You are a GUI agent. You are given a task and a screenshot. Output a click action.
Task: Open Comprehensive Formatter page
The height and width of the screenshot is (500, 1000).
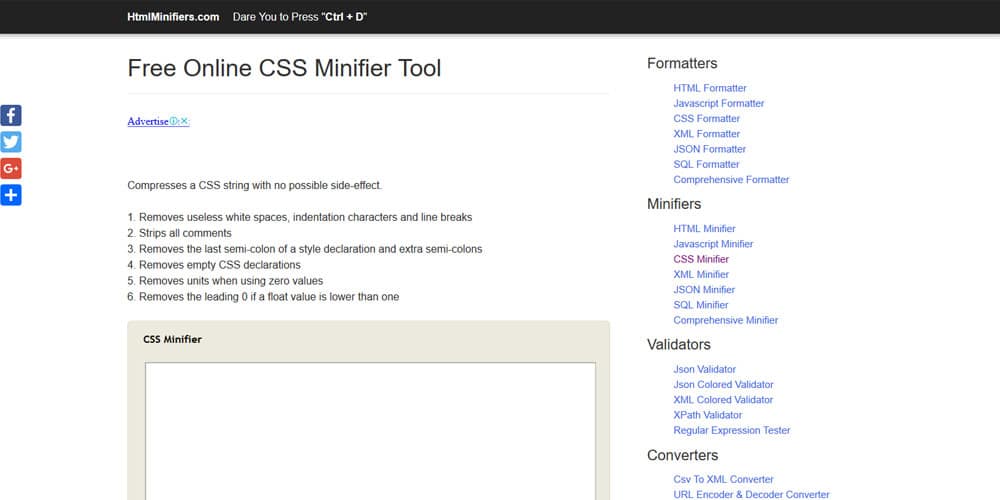pyautogui.click(x=731, y=180)
